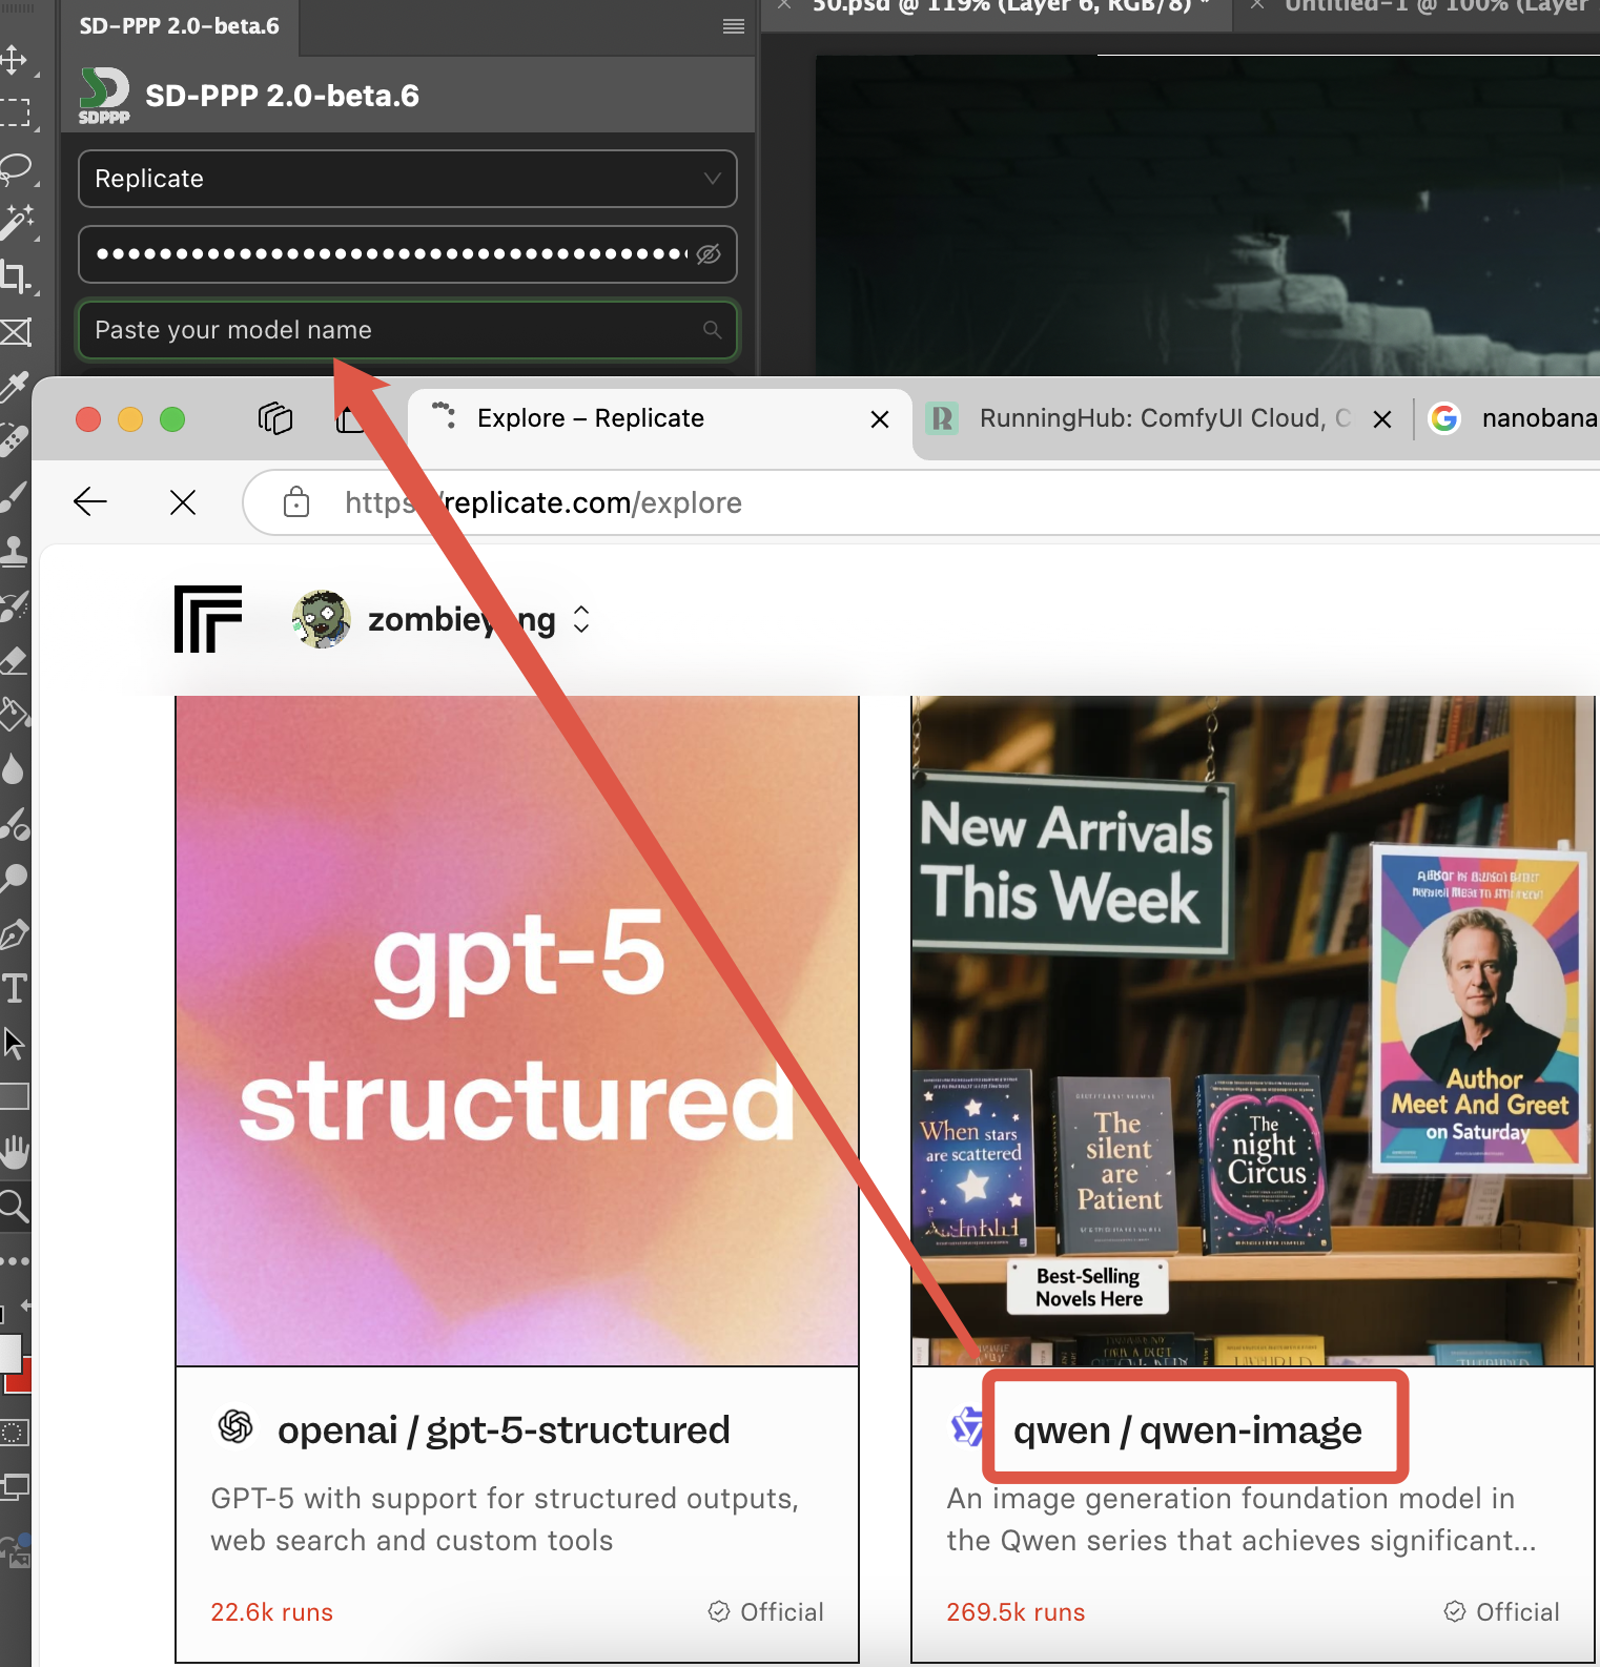This screenshot has height=1667, width=1600.
Task: Open the gpt-5 structured cover image
Action: coord(517,1031)
